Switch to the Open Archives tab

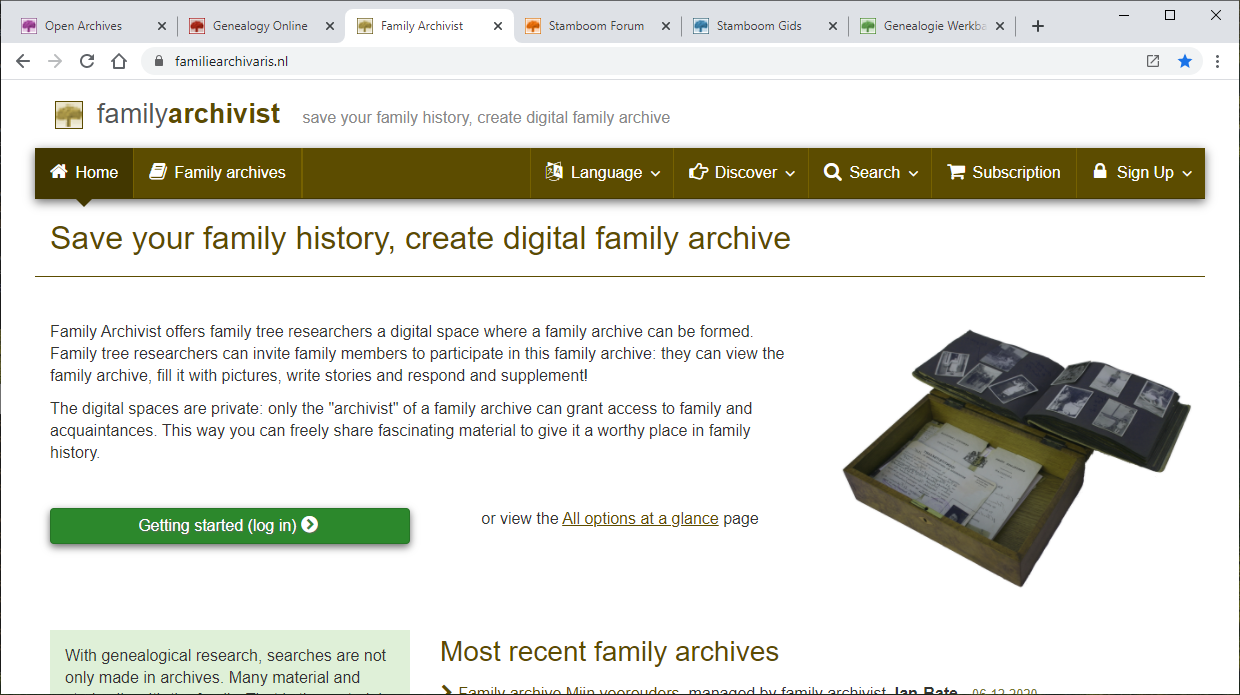click(x=92, y=26)
